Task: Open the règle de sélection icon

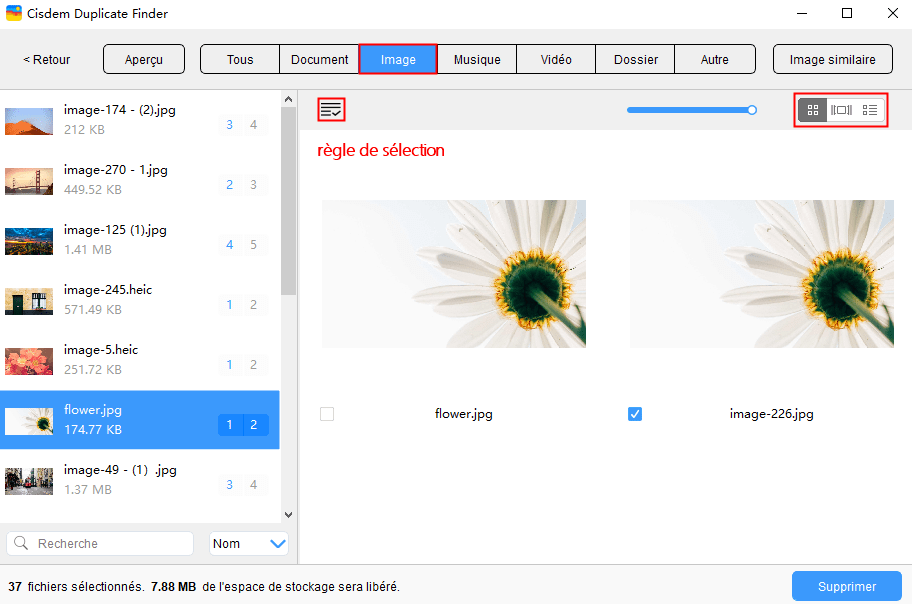Action: pos(330,110)
